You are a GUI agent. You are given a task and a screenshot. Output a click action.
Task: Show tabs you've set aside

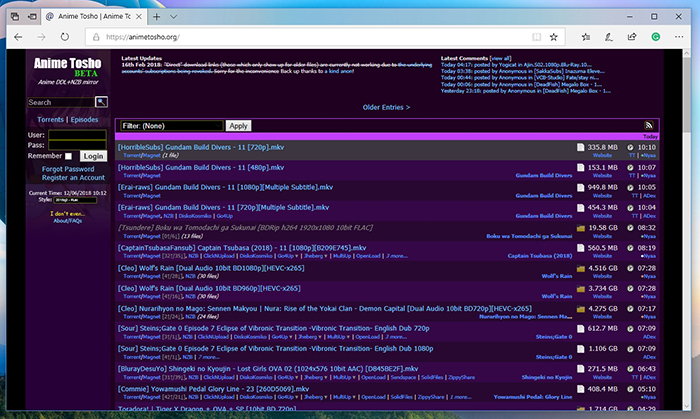pyautogui.click(x=15, y=17)
